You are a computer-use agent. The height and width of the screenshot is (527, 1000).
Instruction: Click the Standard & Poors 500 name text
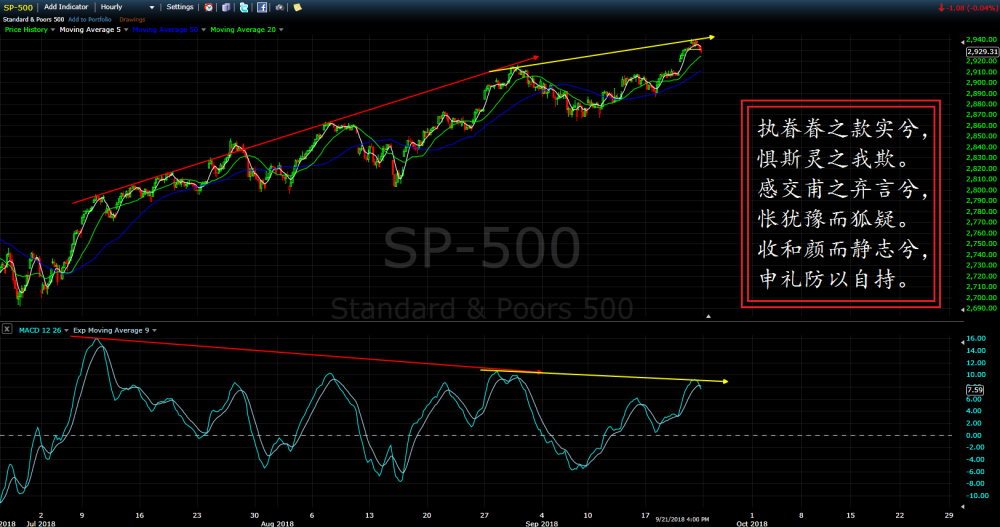(x=33, y=20)
